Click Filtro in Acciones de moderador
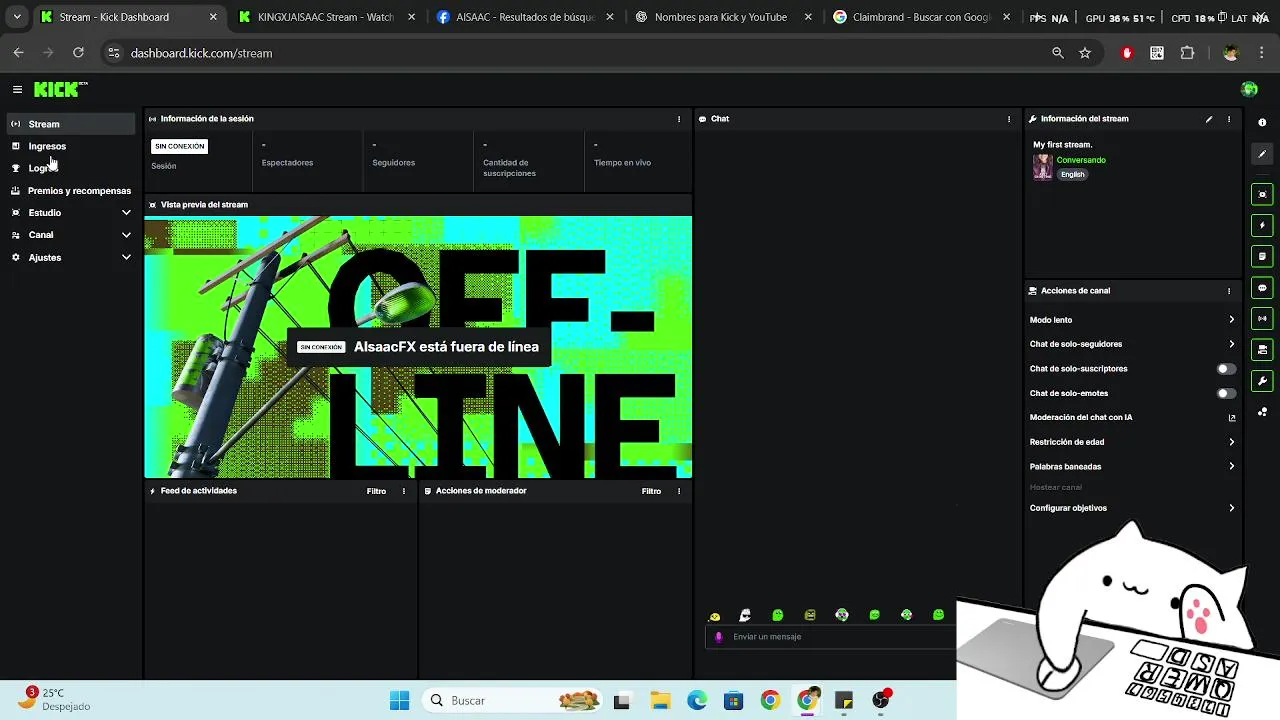This screenshot has width=1280, height=720. click(x=651, y=491)
